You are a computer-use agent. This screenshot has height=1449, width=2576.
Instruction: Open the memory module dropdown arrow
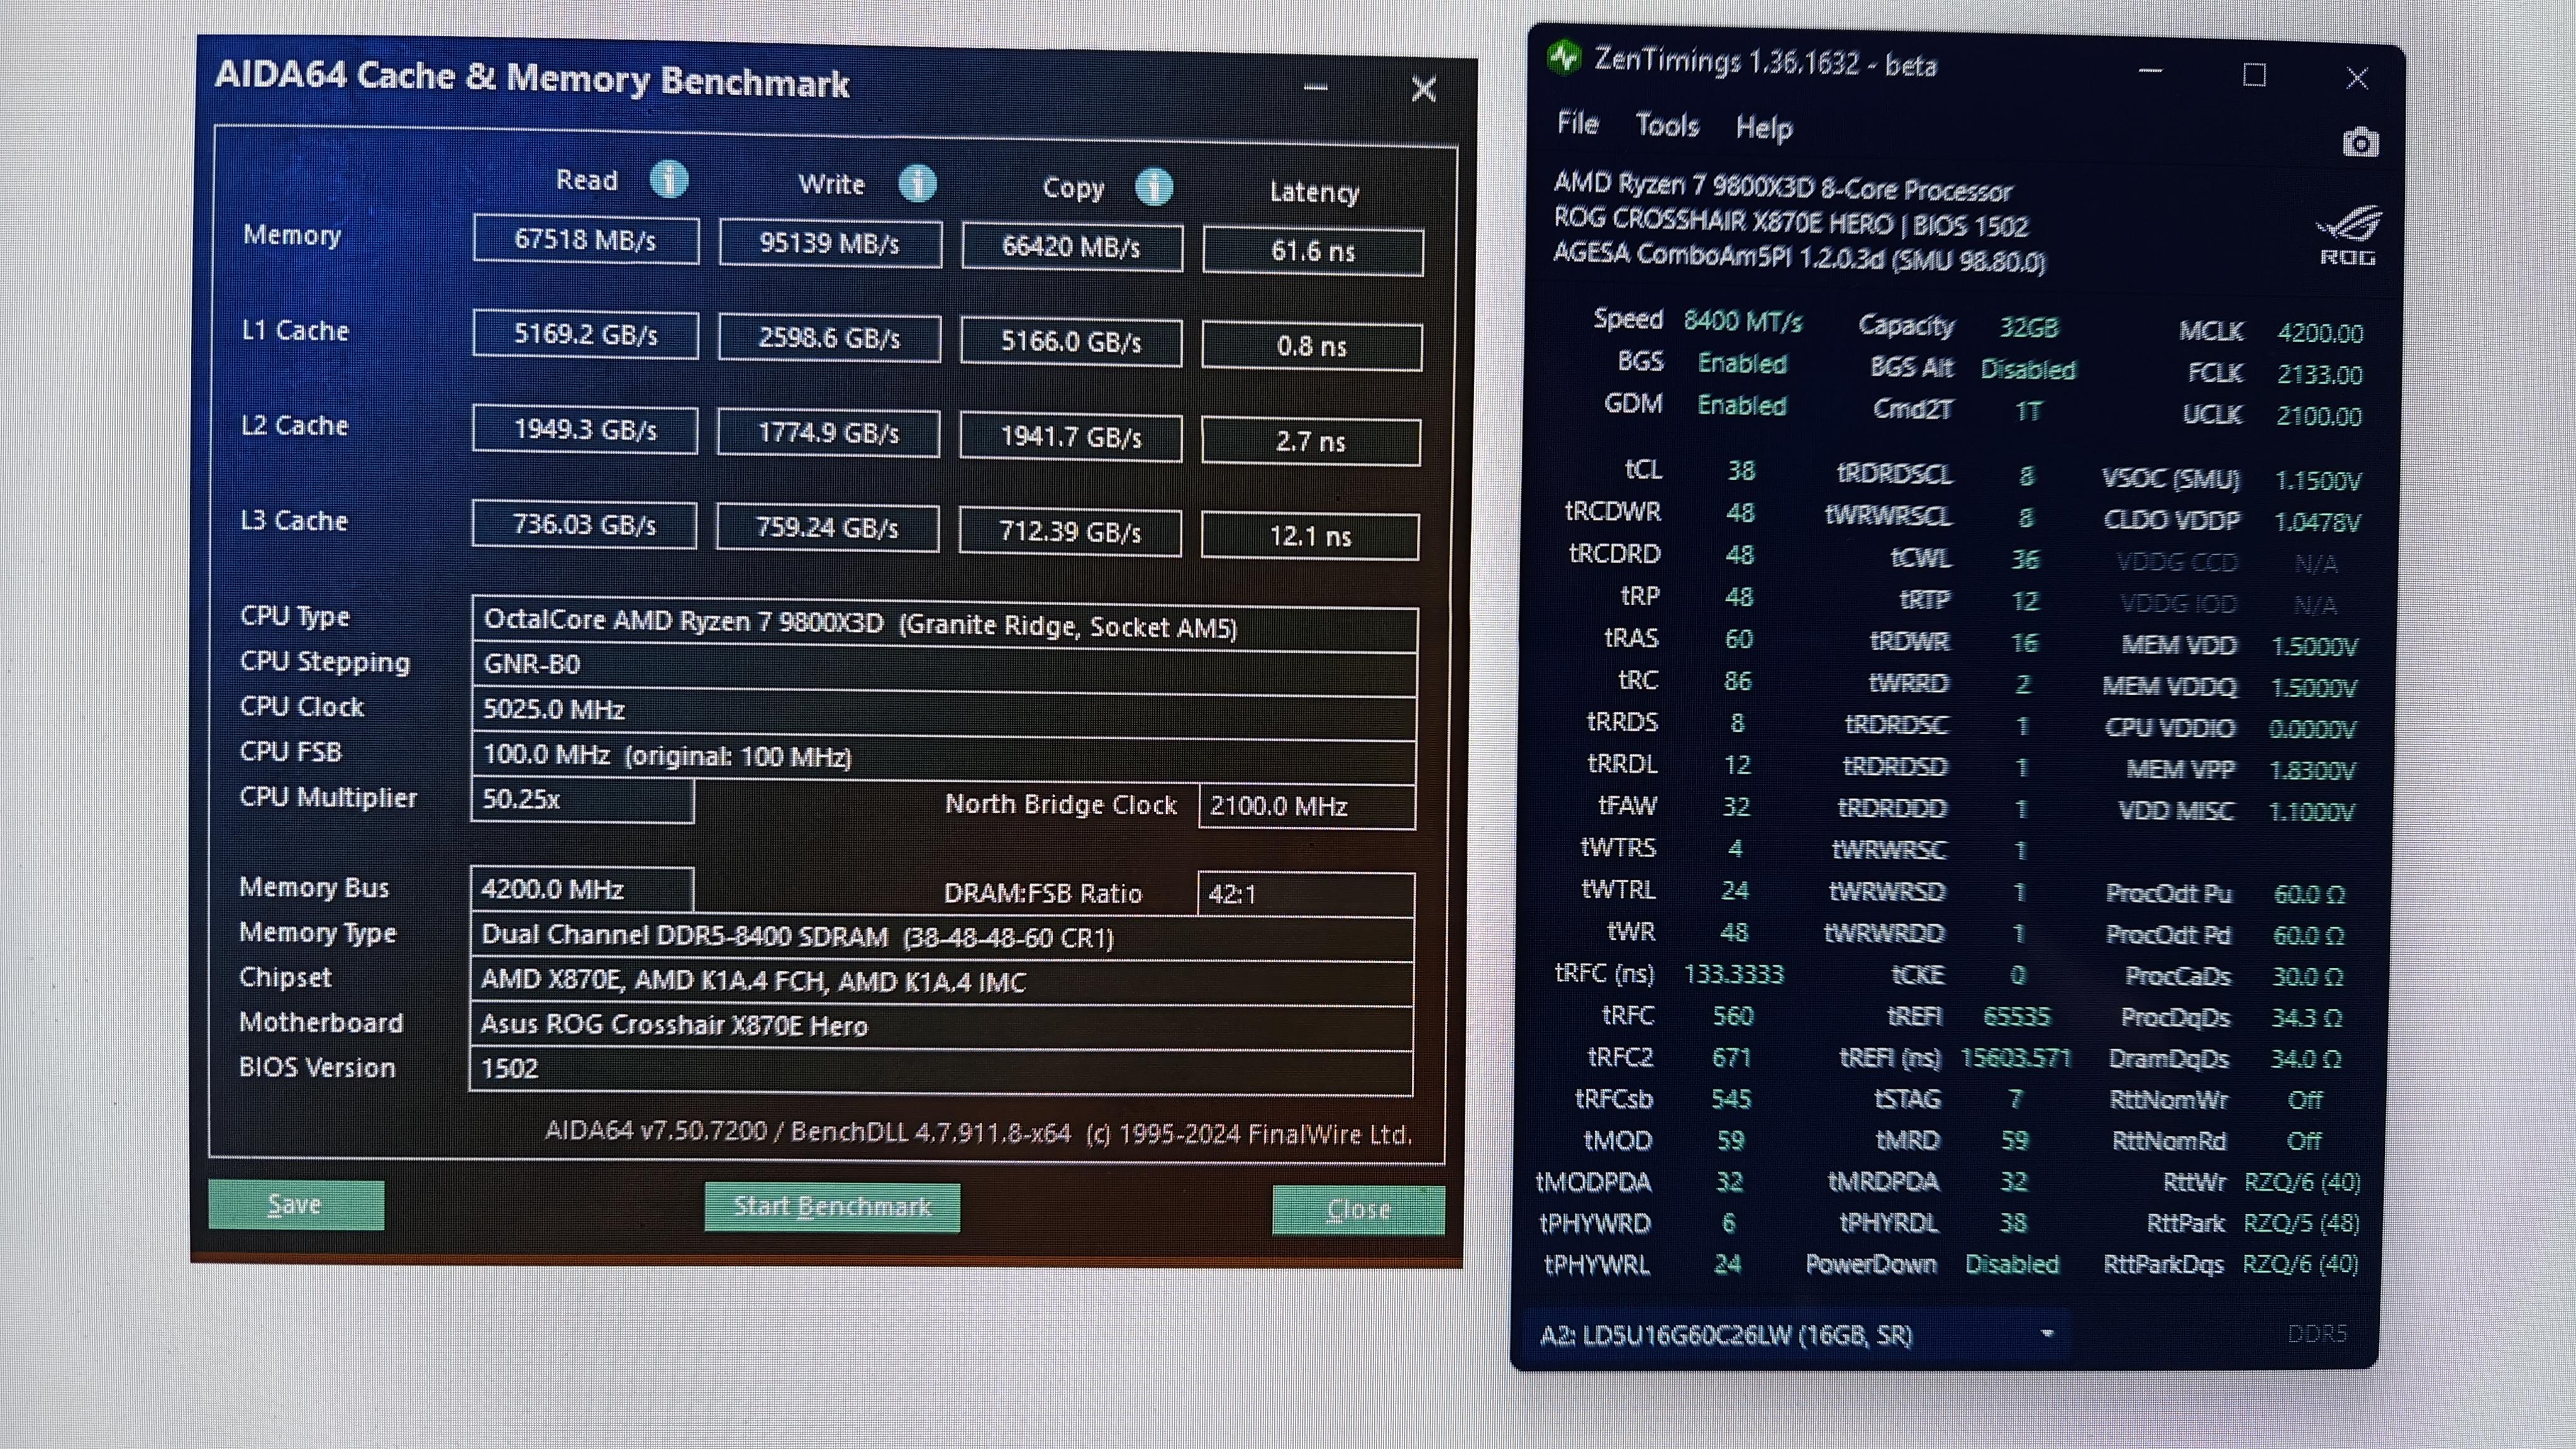(2047, 1333)
